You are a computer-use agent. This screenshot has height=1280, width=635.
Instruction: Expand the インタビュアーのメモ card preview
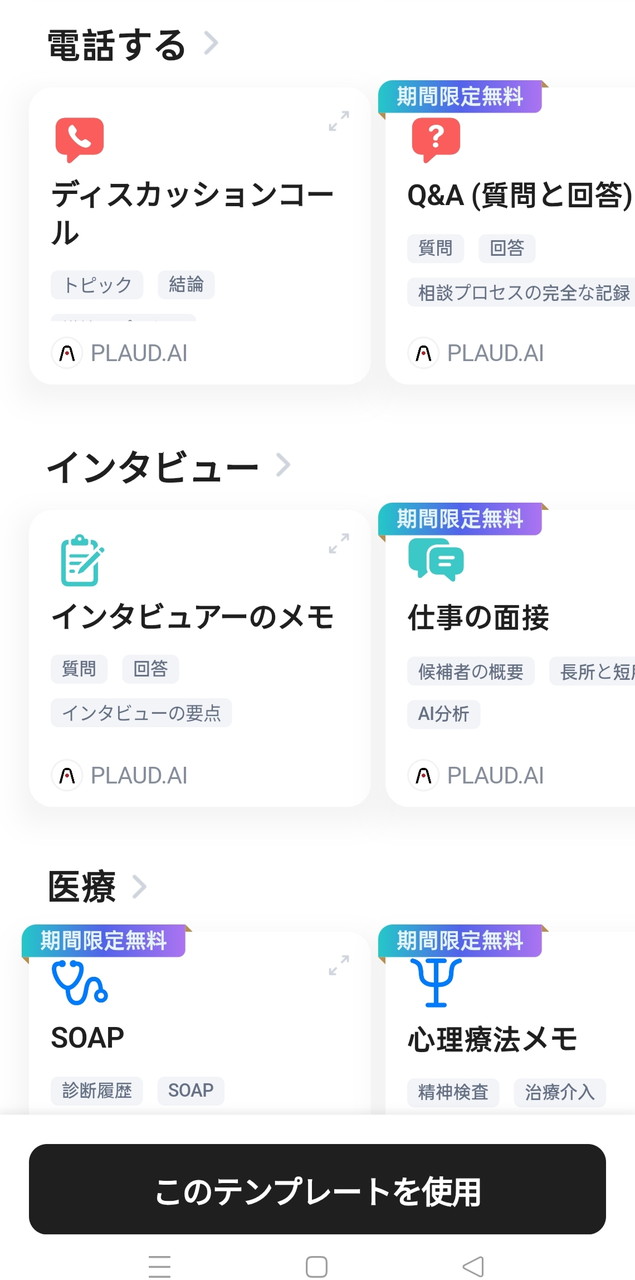[339, 544]
